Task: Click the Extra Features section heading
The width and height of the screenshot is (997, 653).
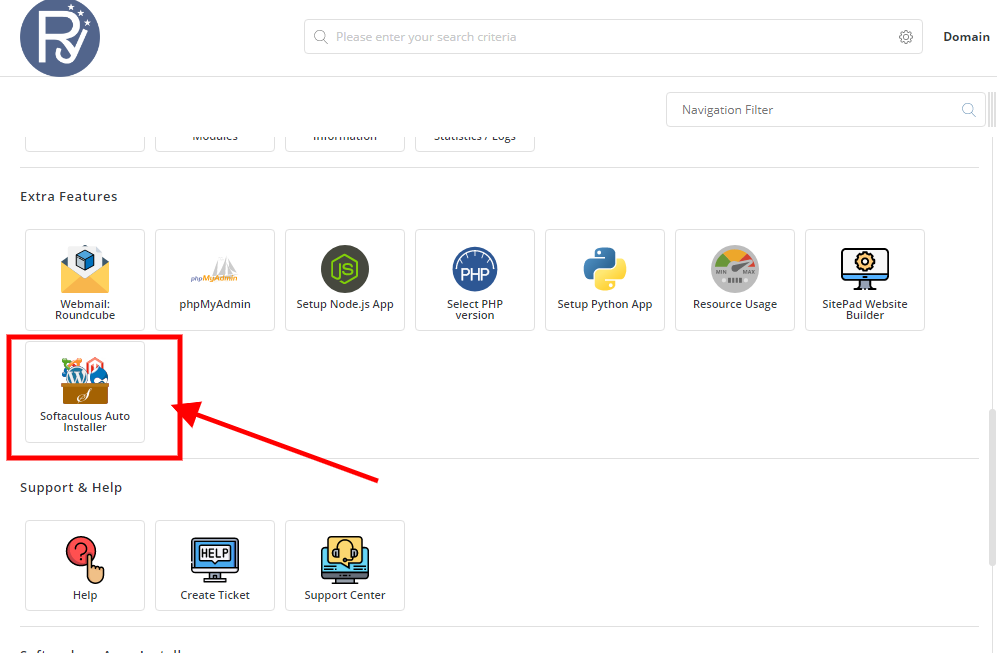Action: [x=69, y=196]
